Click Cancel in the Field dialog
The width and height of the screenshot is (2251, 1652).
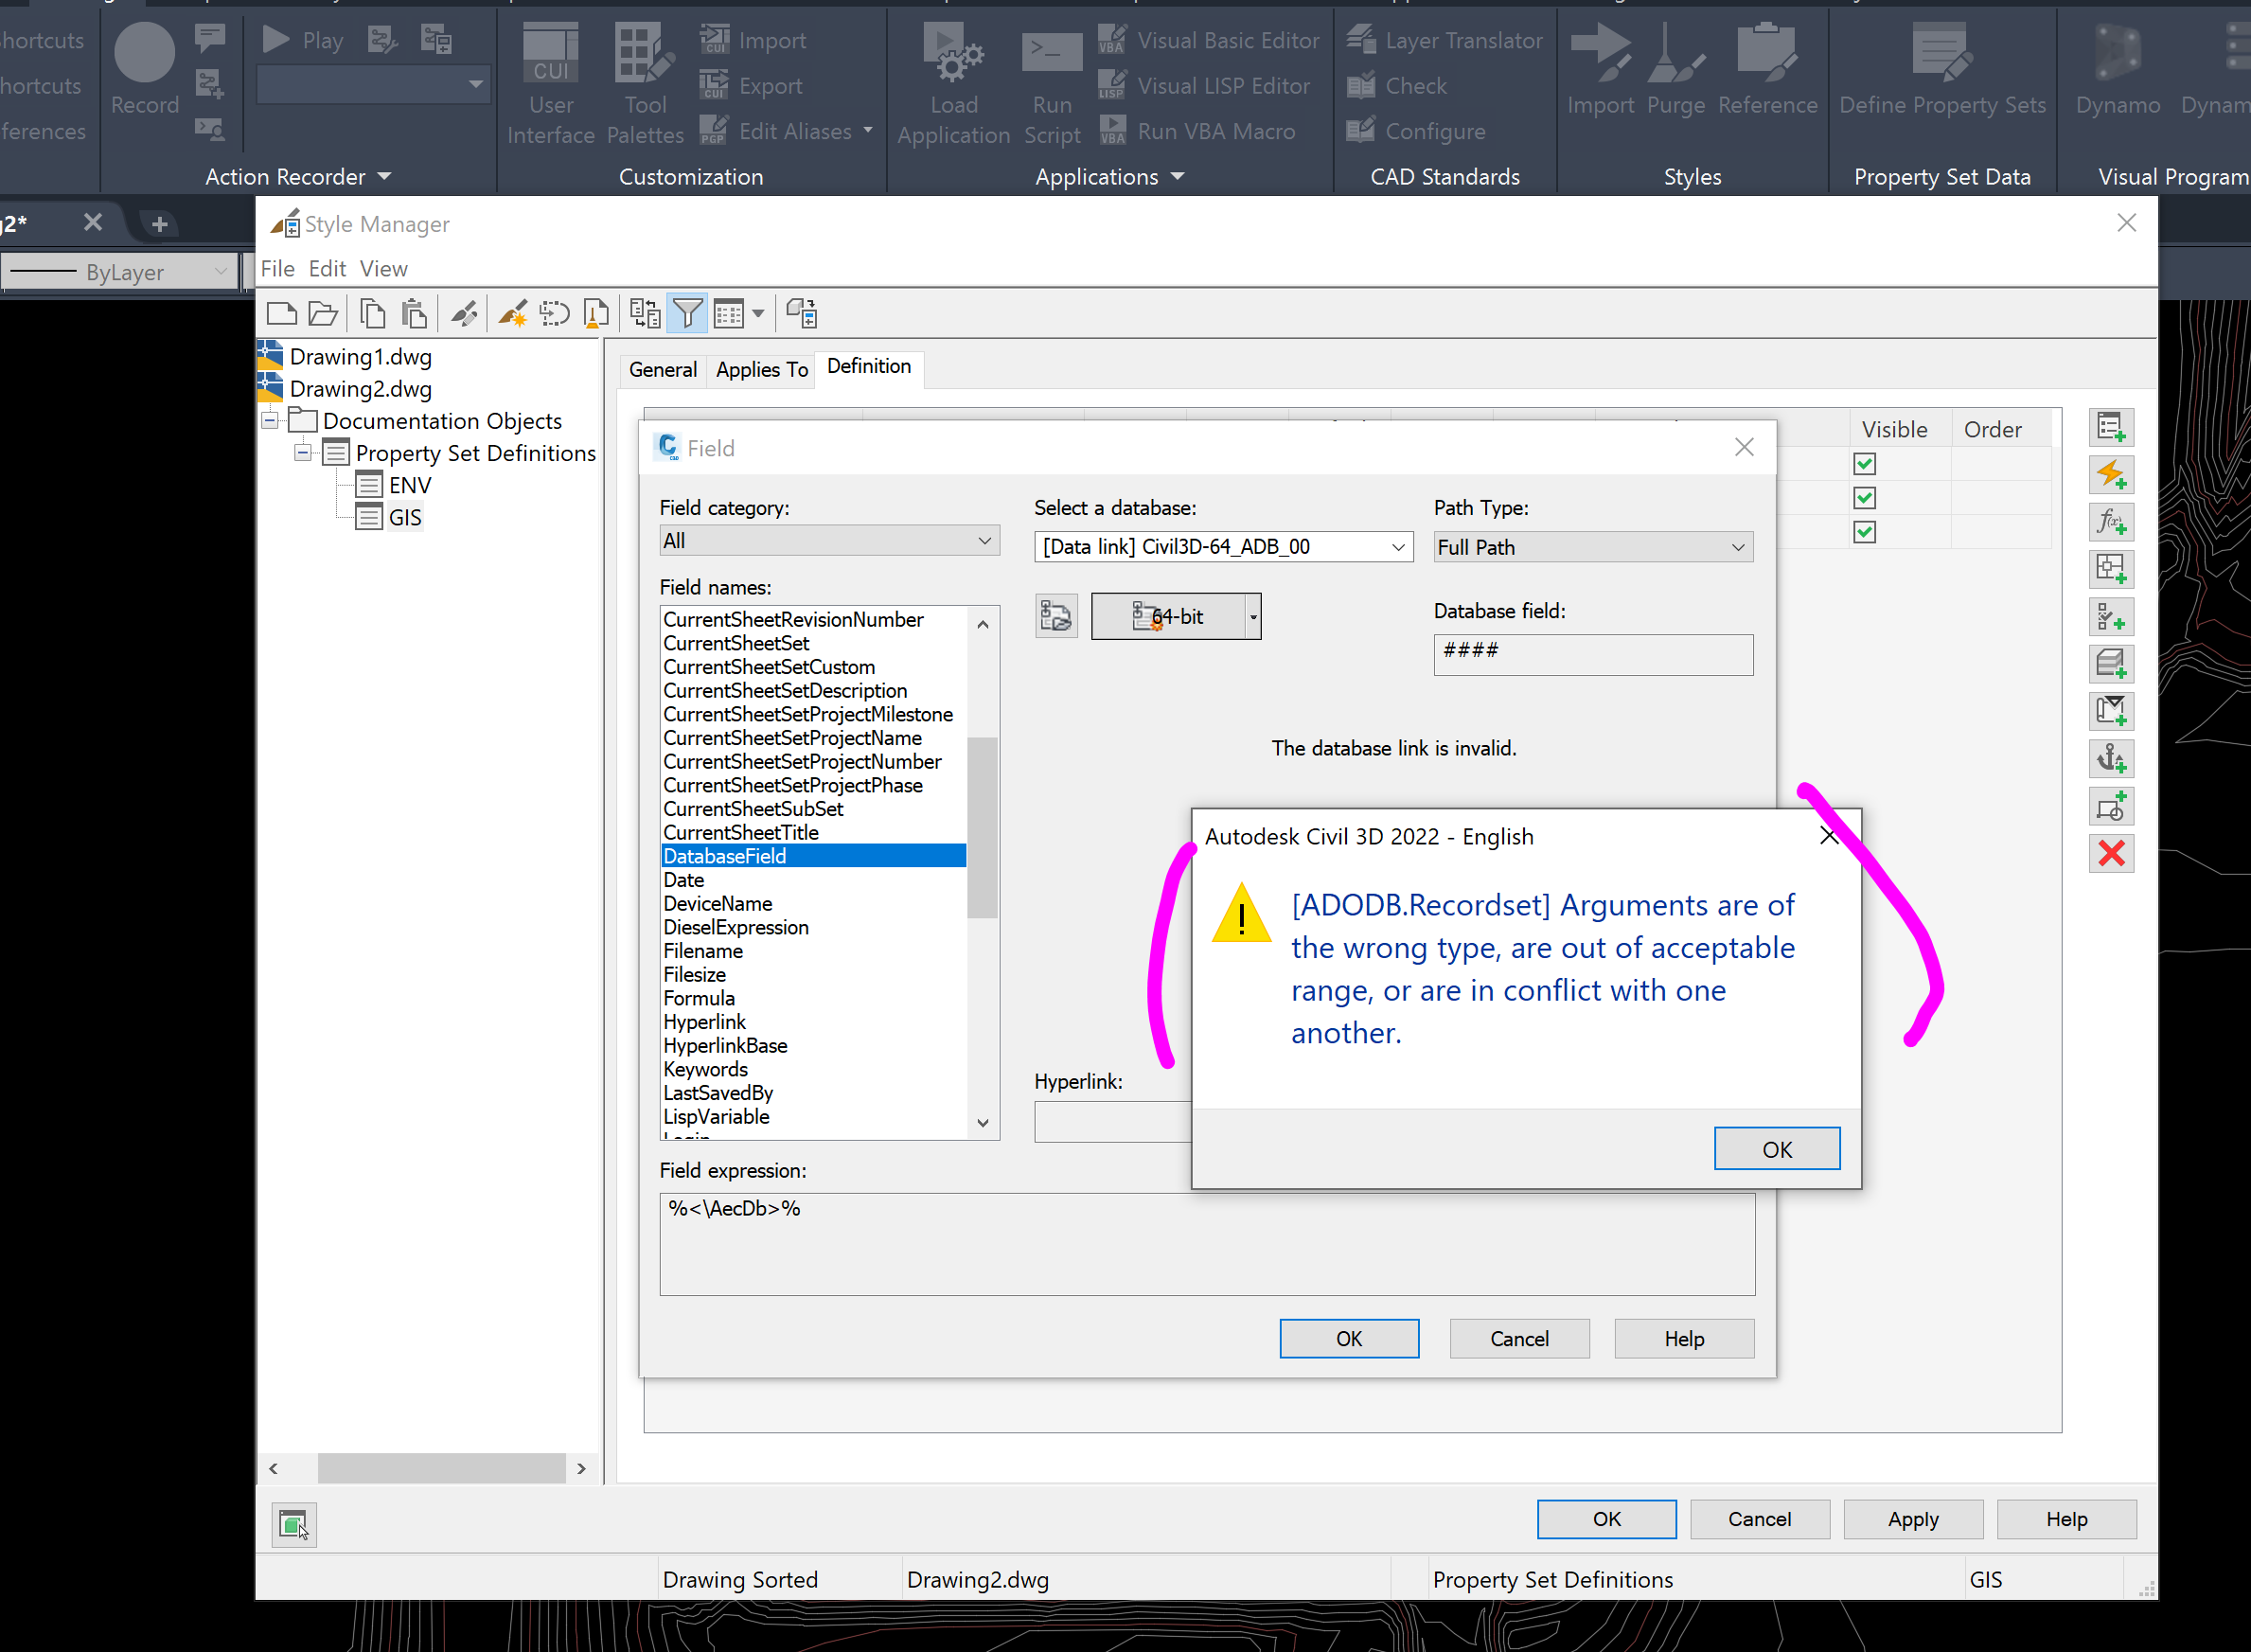click(x=1519, y=1339)
